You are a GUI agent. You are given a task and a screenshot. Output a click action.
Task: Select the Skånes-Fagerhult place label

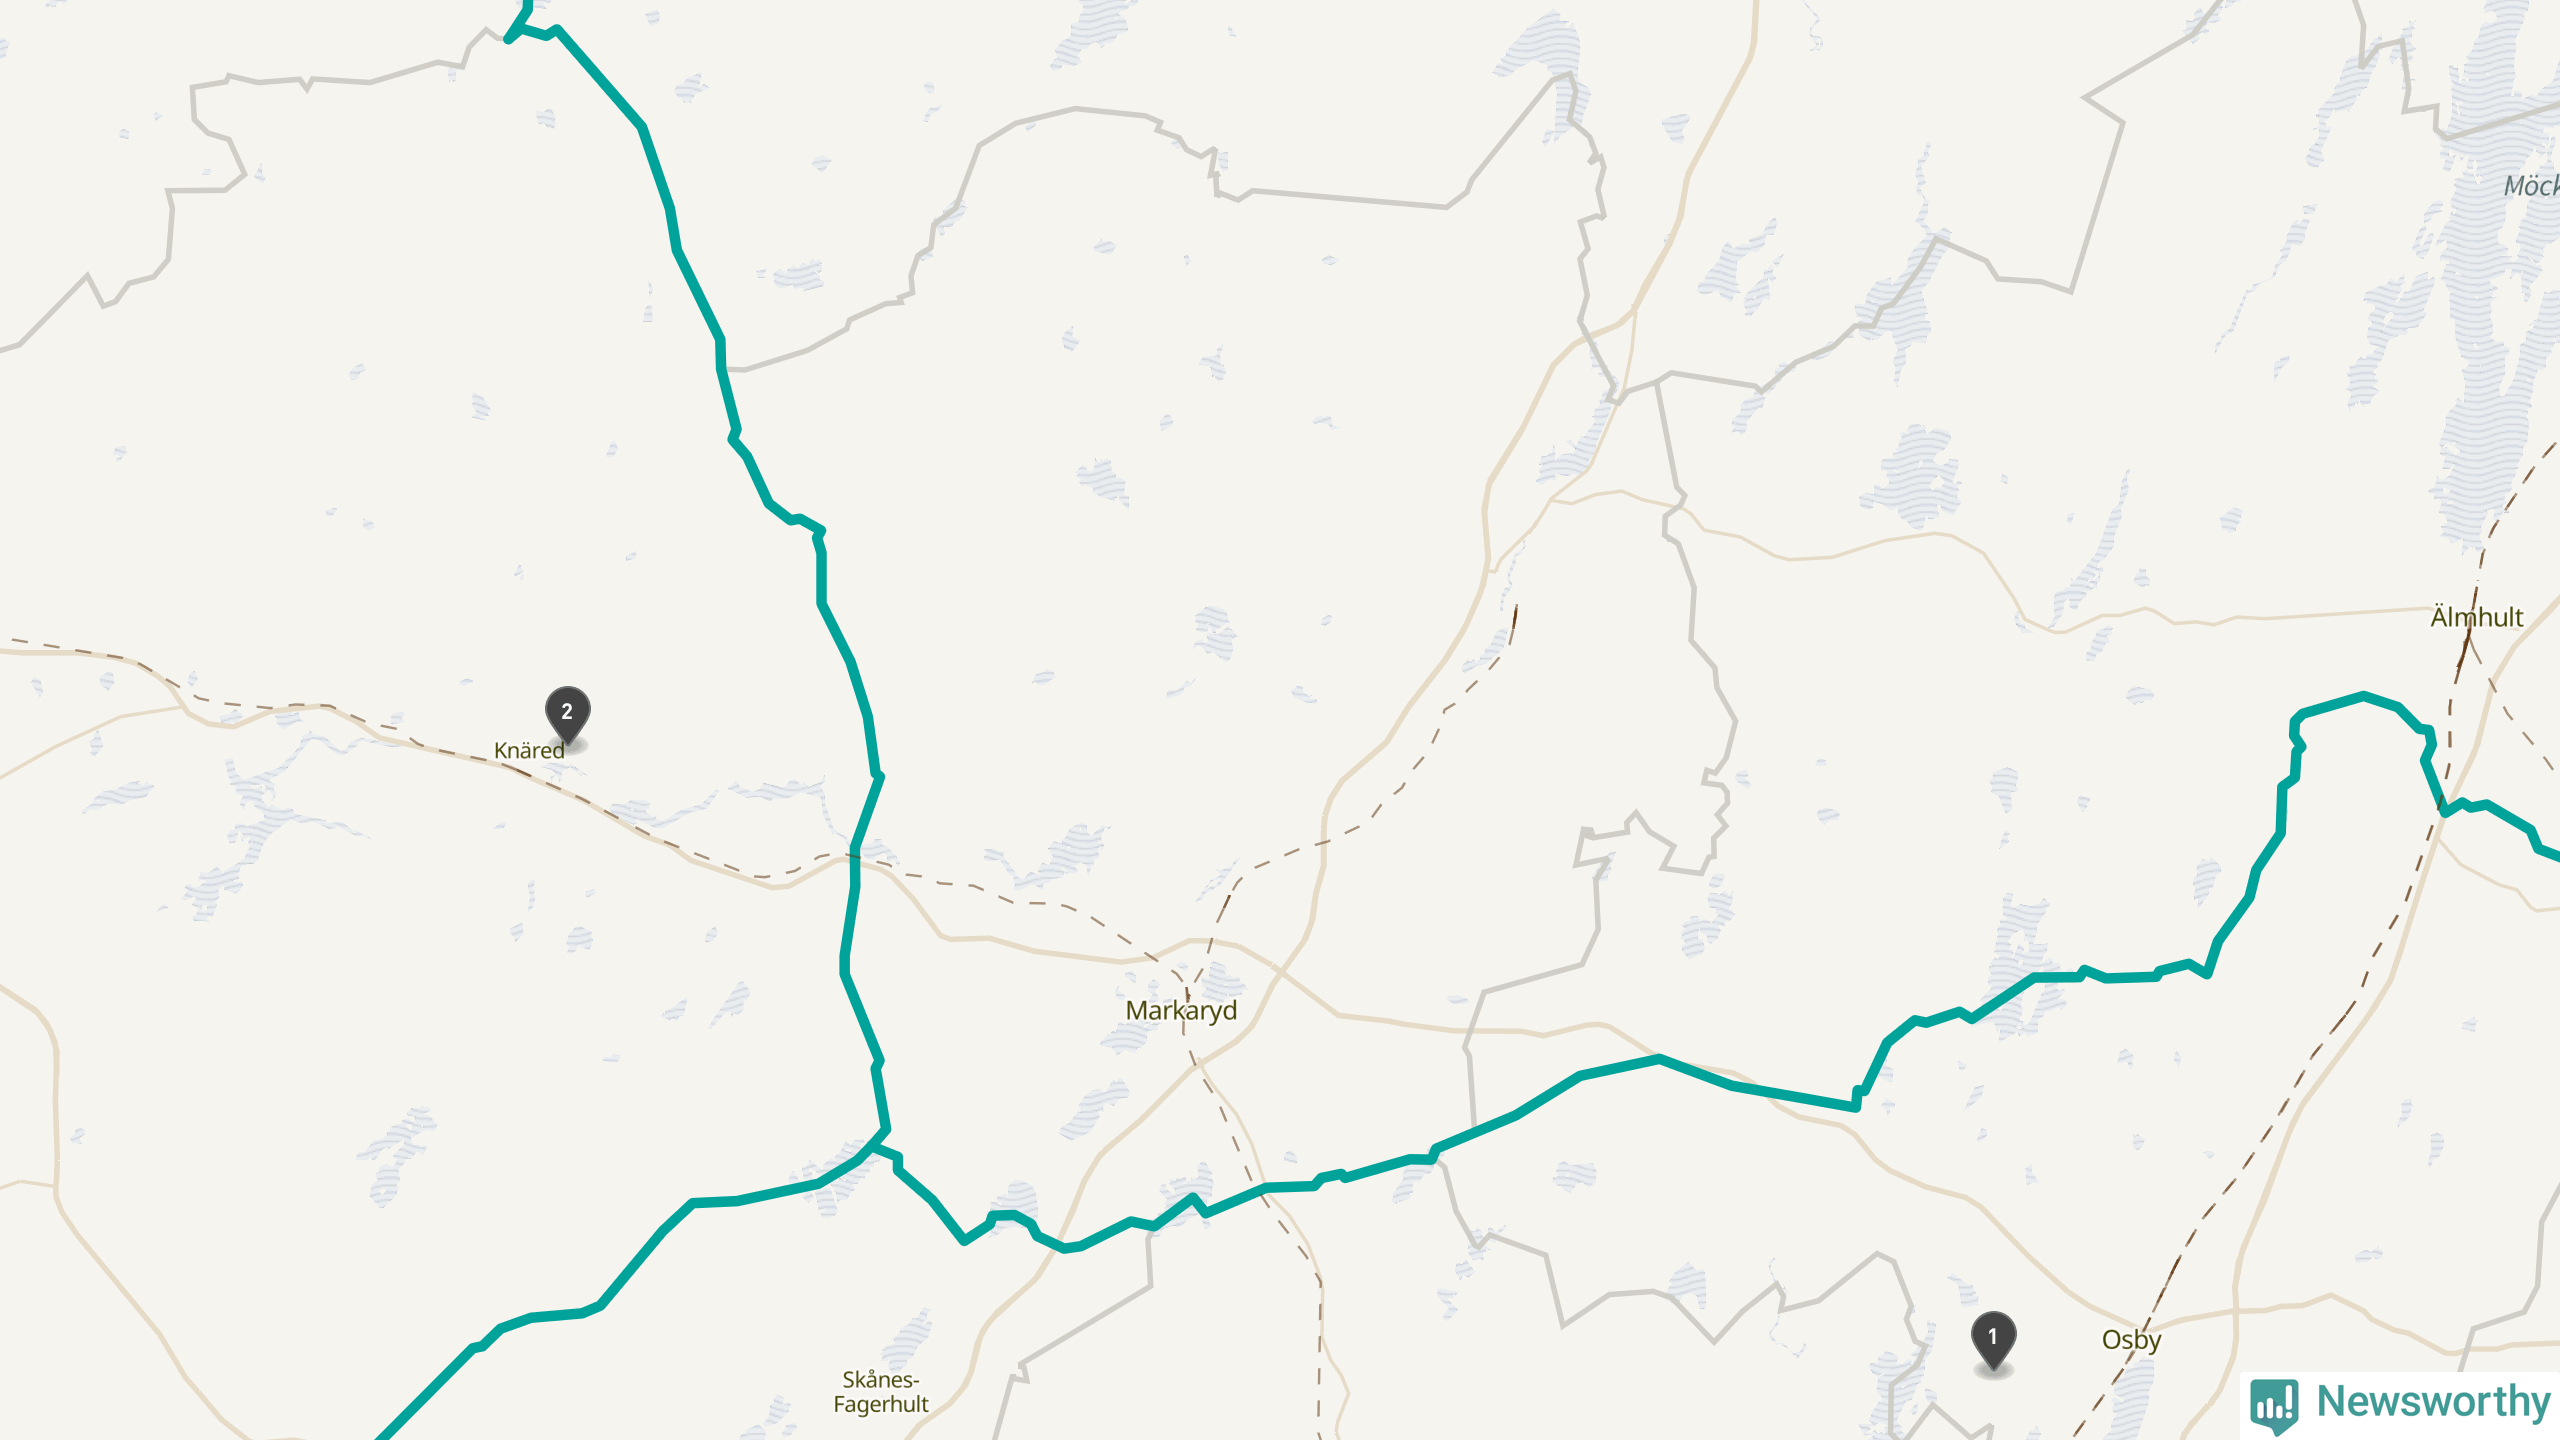coord(881,1392)
